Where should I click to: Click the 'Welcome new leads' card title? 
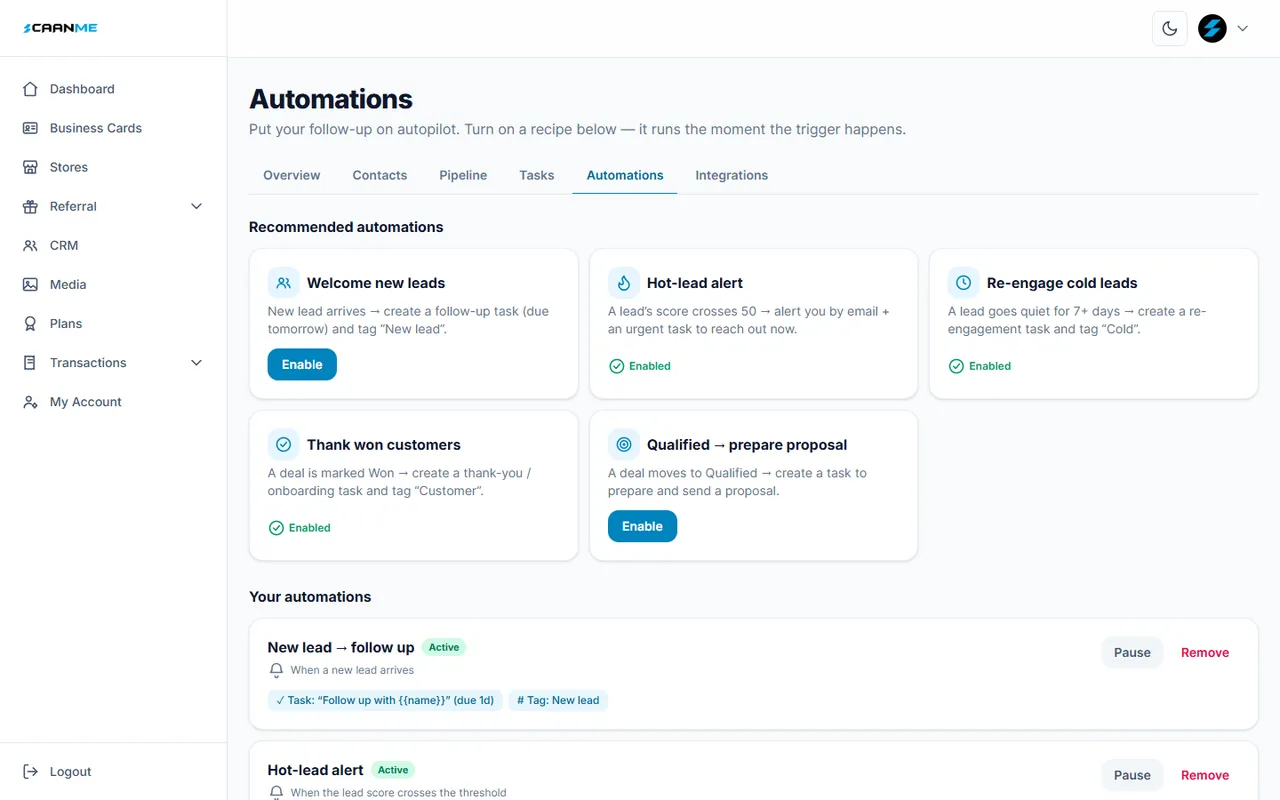point(376,283)
